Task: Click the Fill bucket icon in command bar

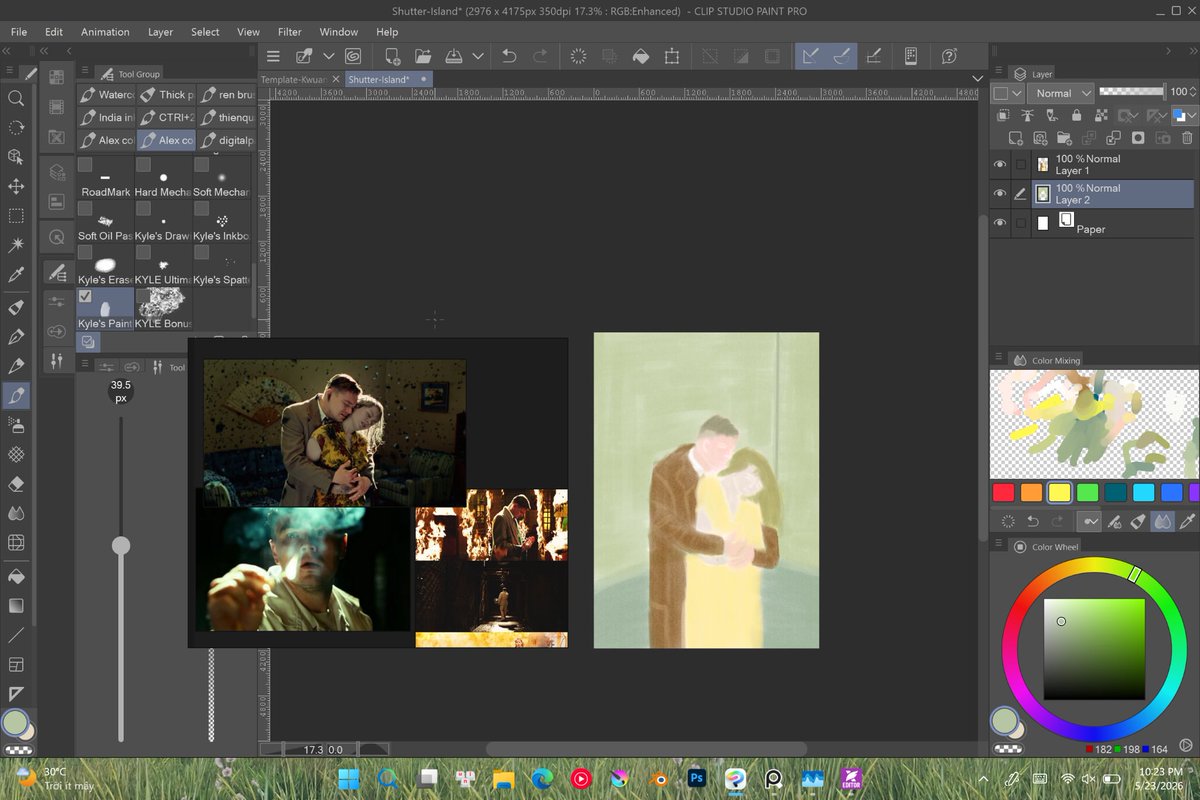Action: click(x=641, y=57)
